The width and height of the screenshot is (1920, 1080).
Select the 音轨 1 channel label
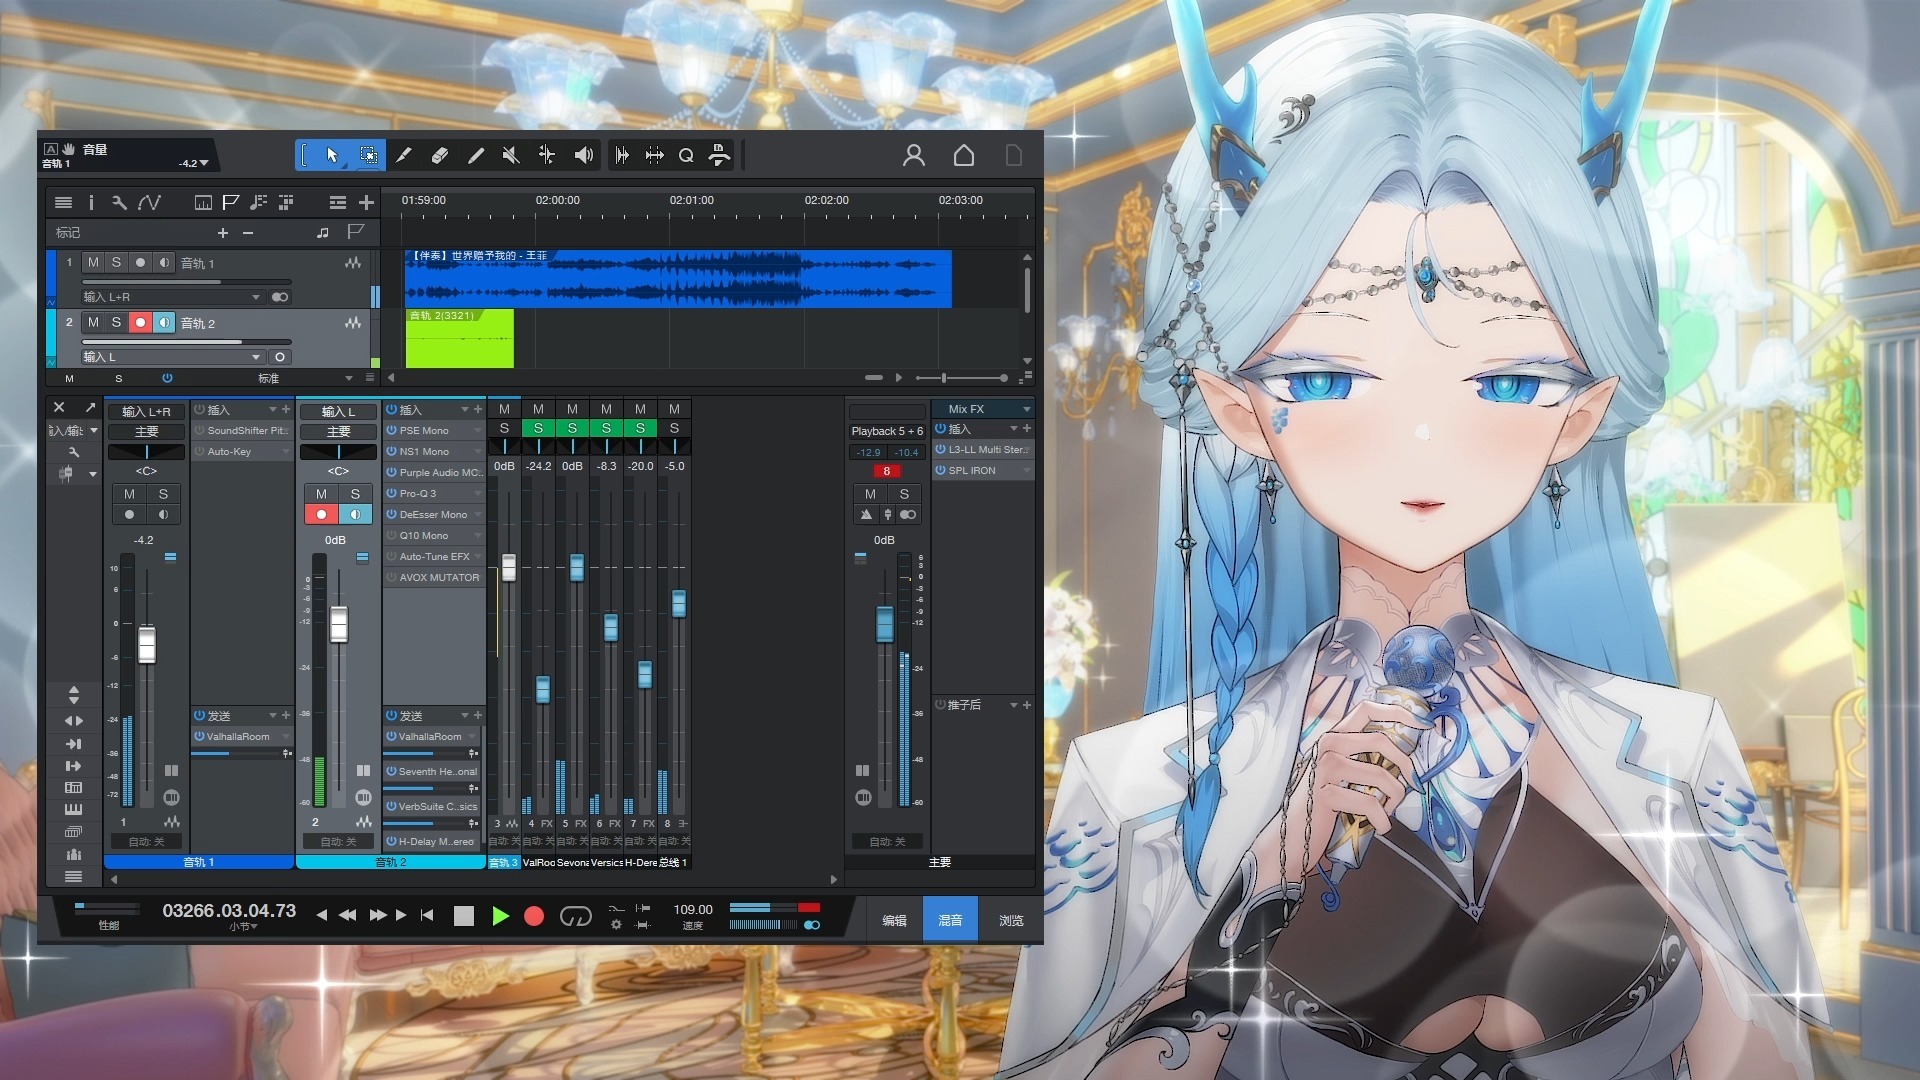(198, 862)
